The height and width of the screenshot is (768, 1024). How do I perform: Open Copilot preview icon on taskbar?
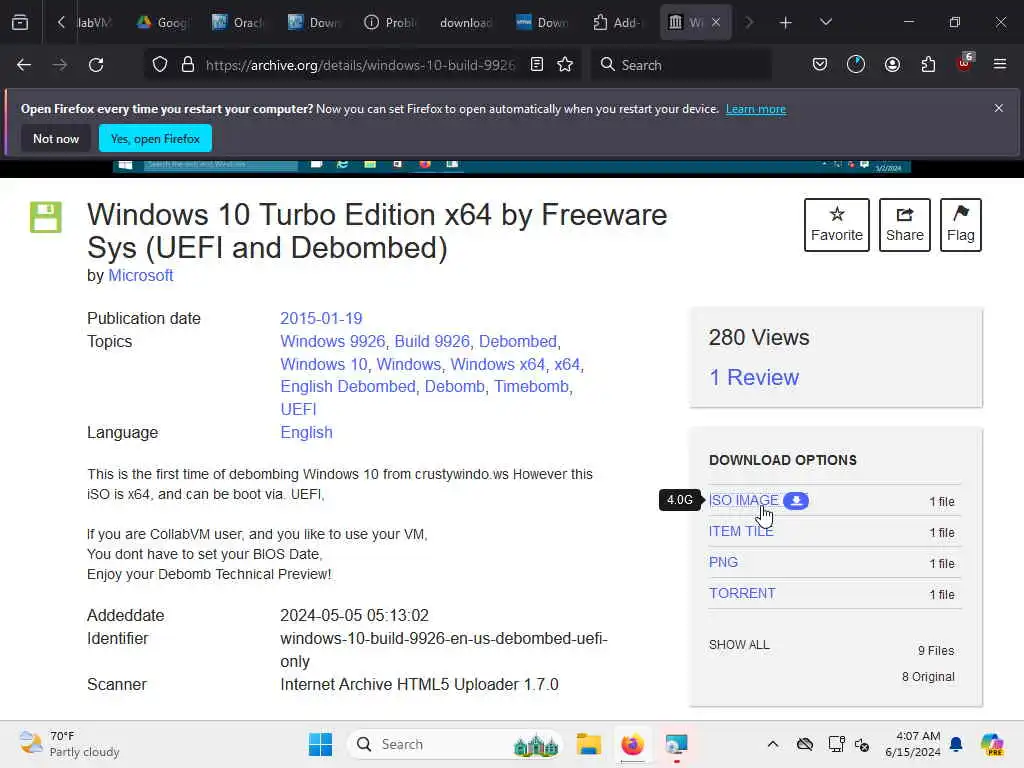pos(992,744)
